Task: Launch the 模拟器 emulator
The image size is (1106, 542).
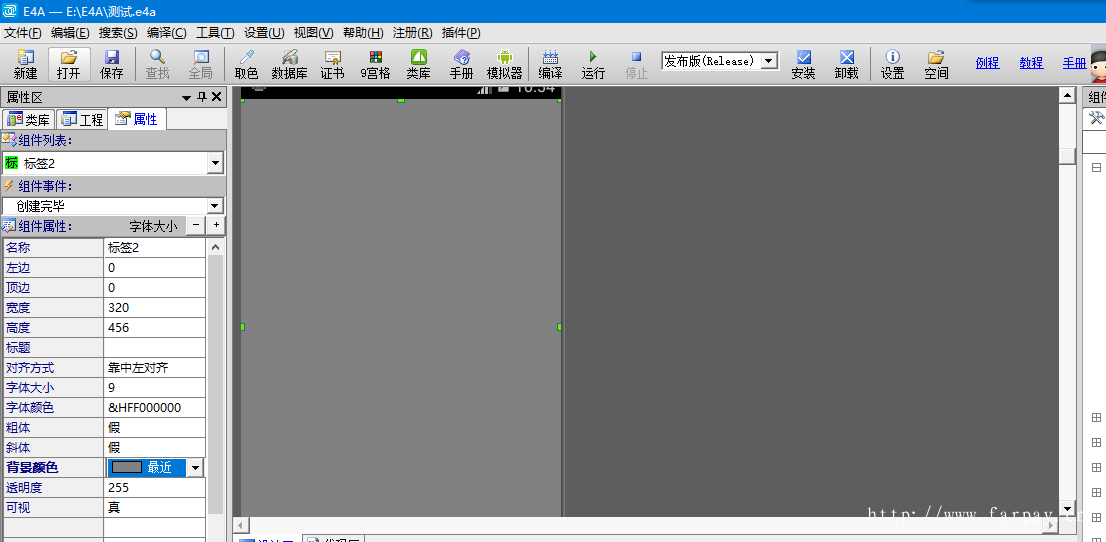Action: (x=504, y=64)
